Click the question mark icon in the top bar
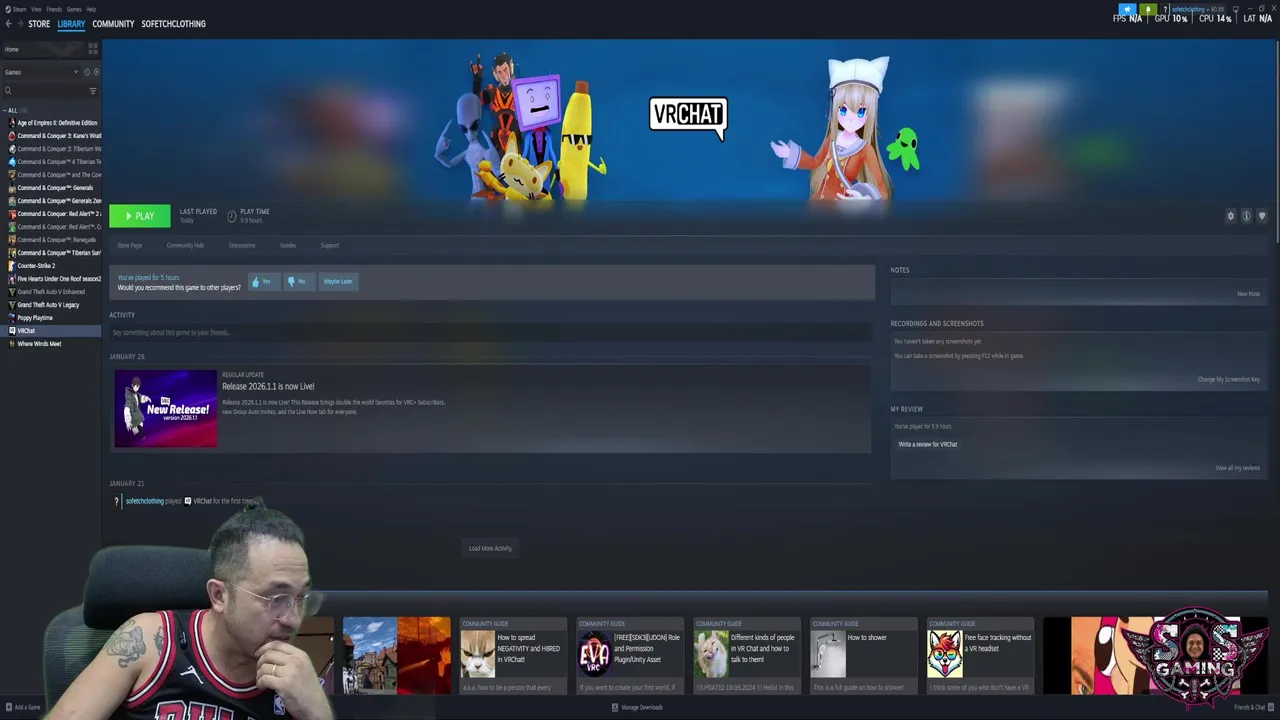Image resolution: width=1280 pixels, height=720 pixels. pos(1166,9)
